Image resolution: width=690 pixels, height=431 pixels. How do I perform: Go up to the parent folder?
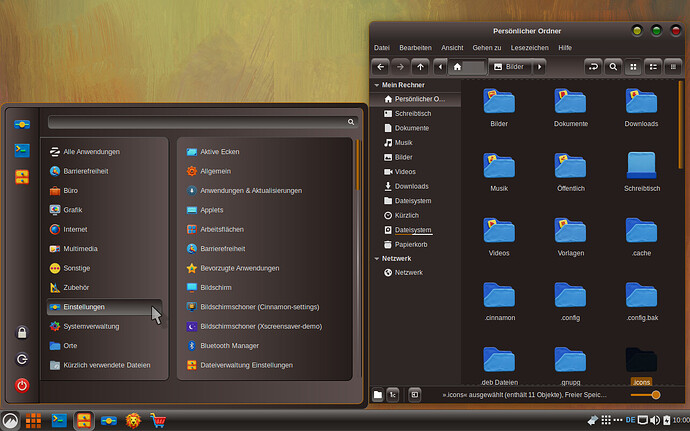pyautogui.click(x=421, y=67)
